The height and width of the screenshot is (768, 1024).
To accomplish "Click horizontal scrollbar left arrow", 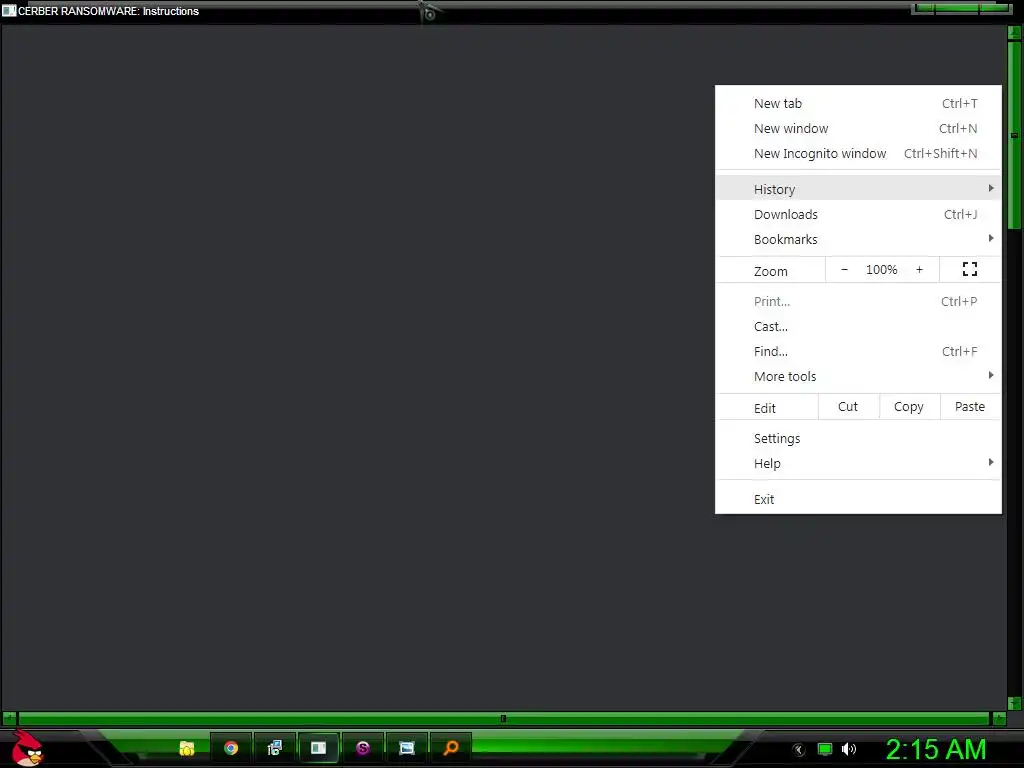I will click(x=8, y=718).
